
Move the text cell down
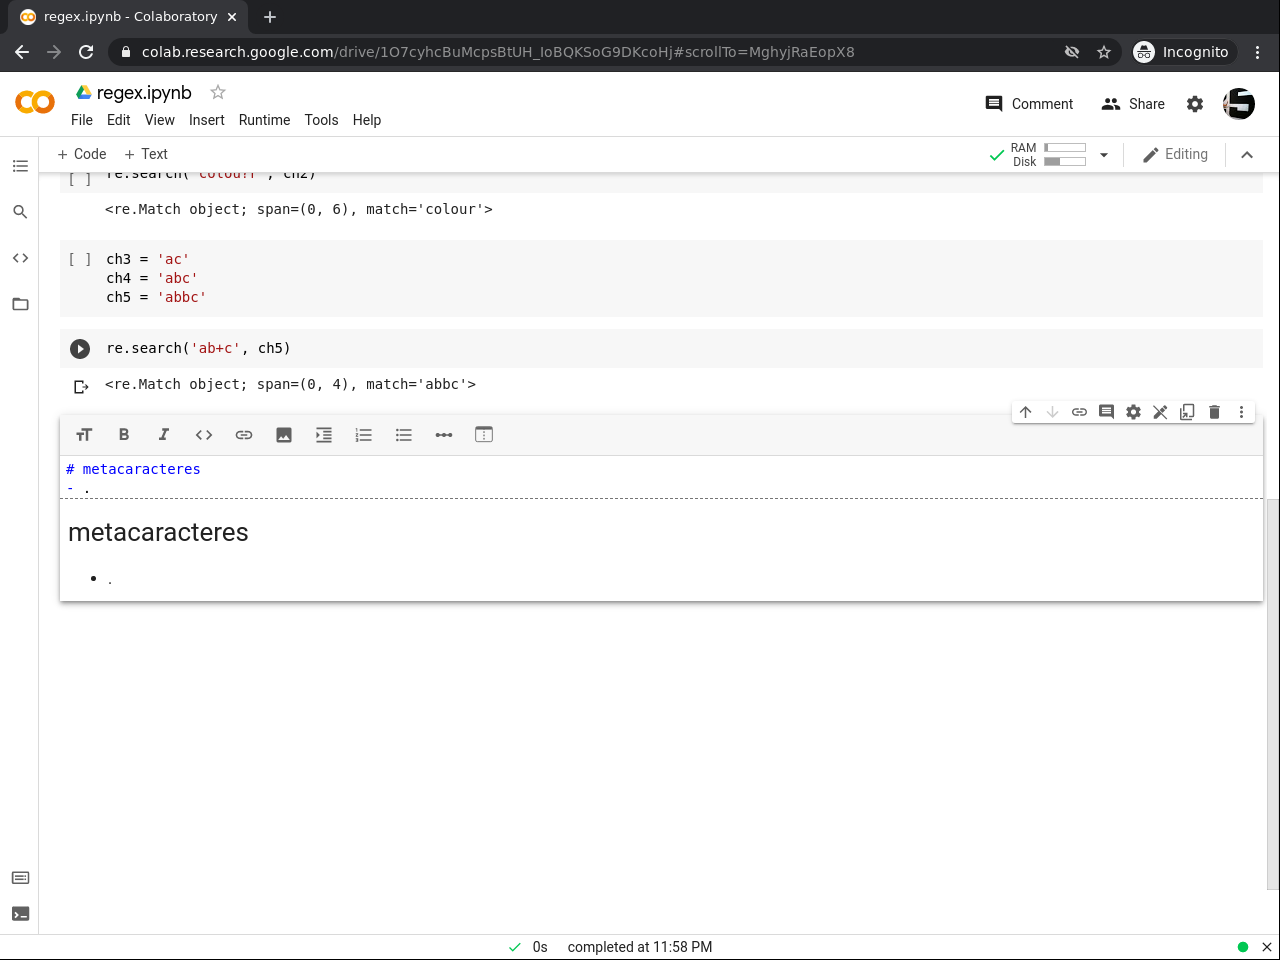tap(1053, 412)
